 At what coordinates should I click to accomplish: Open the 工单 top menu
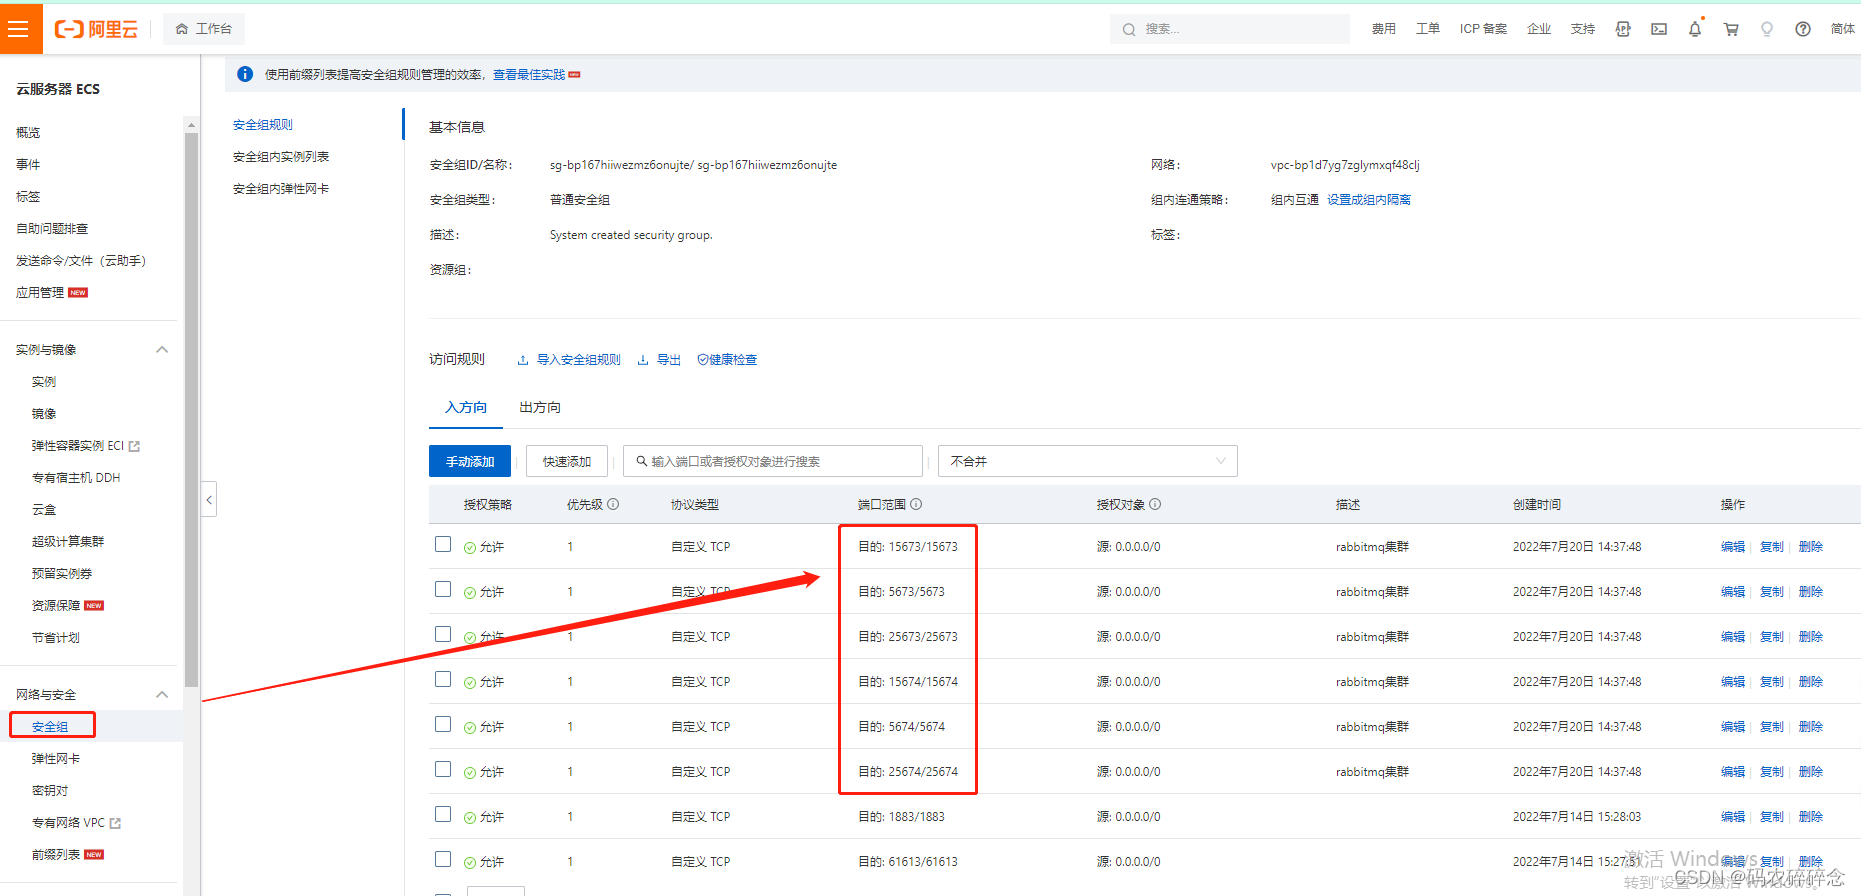click(1428, 29)
